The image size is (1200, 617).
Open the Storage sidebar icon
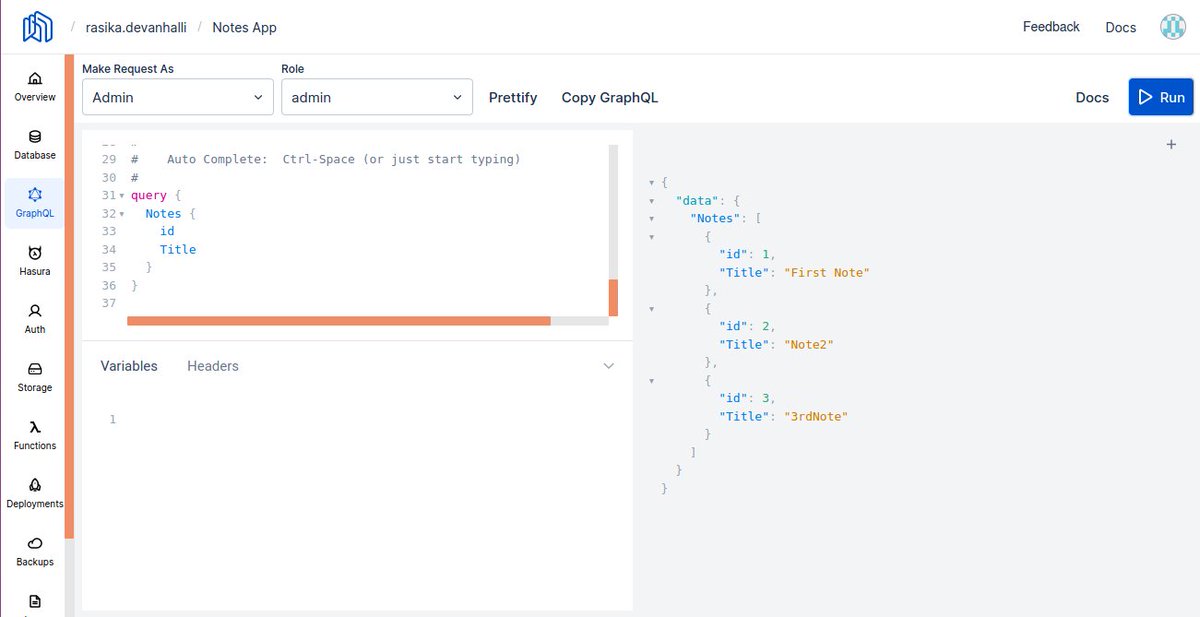click(35, 369)
